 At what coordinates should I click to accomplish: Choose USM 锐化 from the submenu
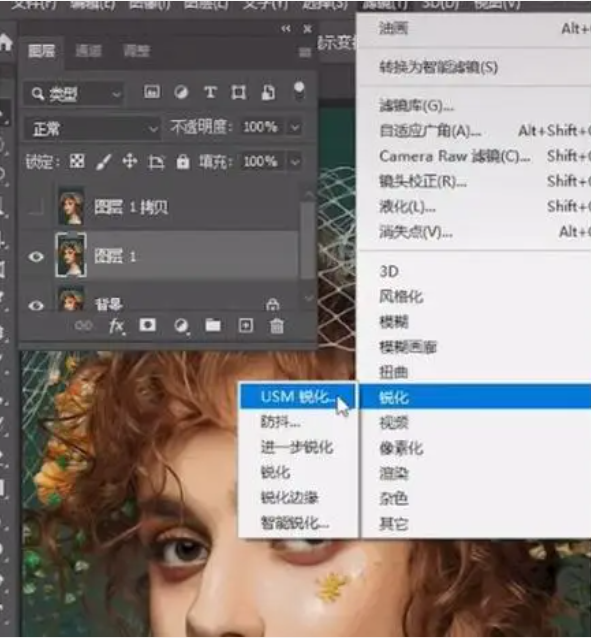[x=297, y=397]
